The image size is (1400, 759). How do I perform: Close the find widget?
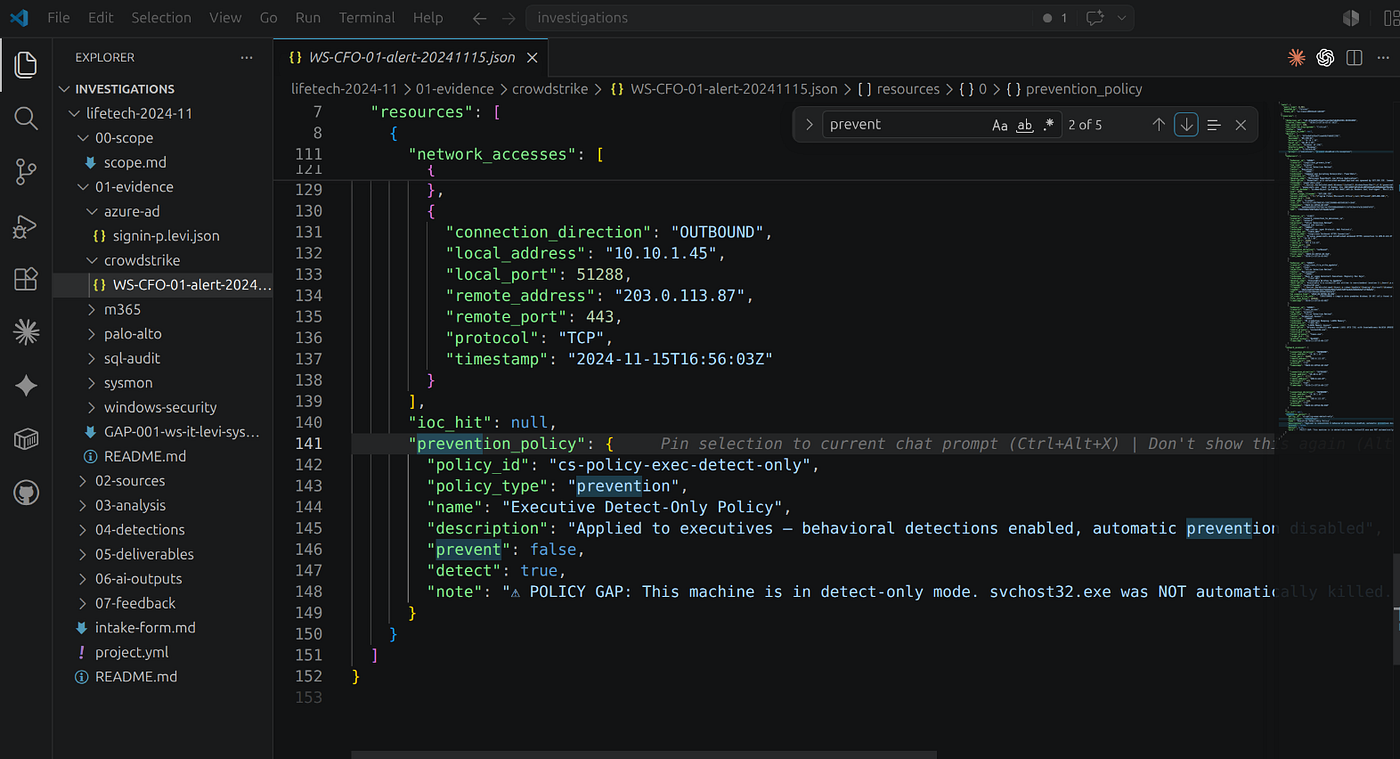(x=1241, y=125)
